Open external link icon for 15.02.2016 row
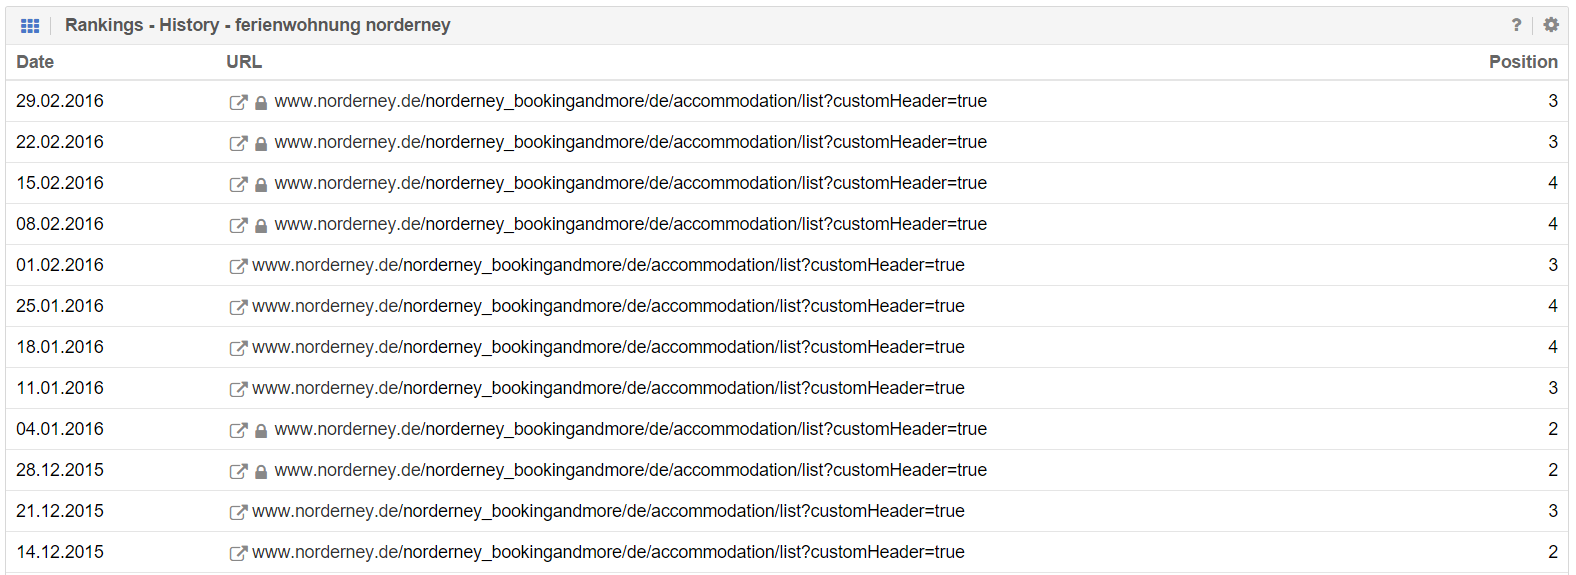 [238, 184]
